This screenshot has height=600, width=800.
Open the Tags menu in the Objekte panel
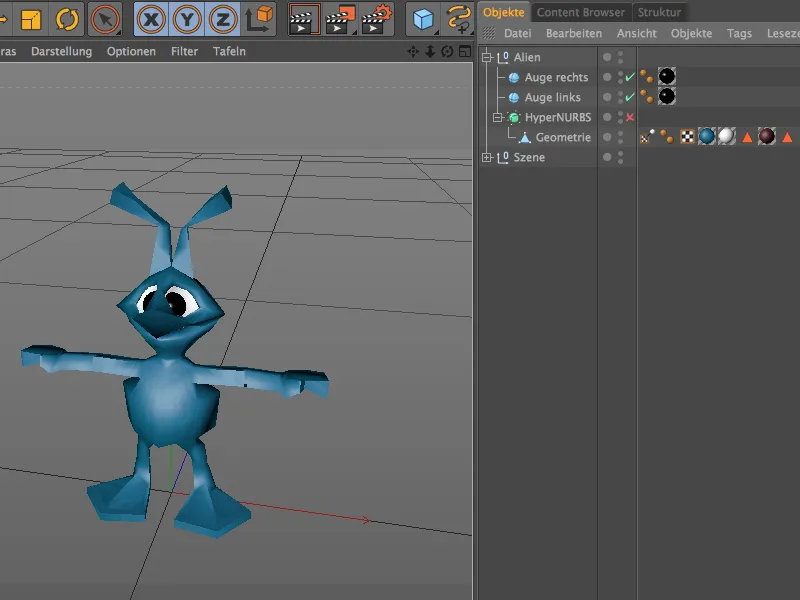[x=739, y=33]
